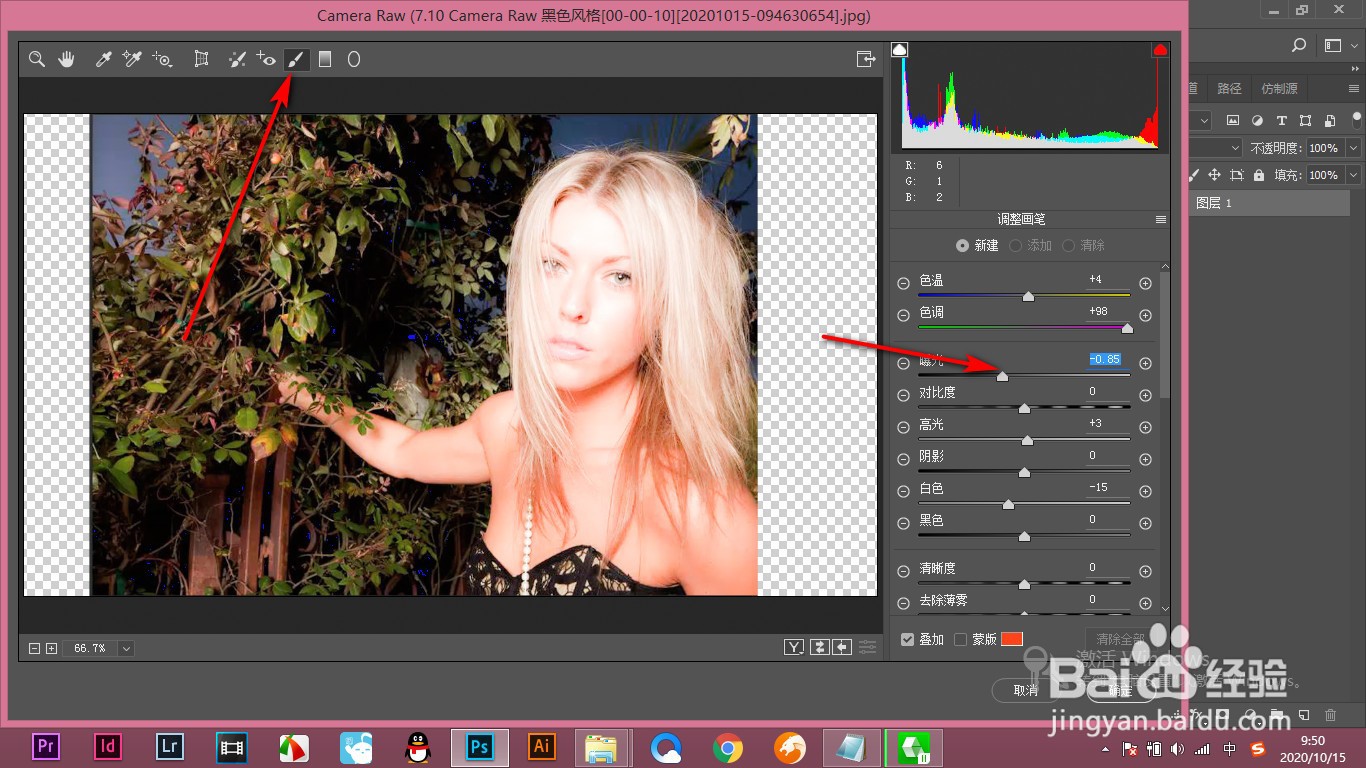1366x768 pixels.
Task: Toggle highlight clipping warning in histogram
Action: (x=1161, y=50)
